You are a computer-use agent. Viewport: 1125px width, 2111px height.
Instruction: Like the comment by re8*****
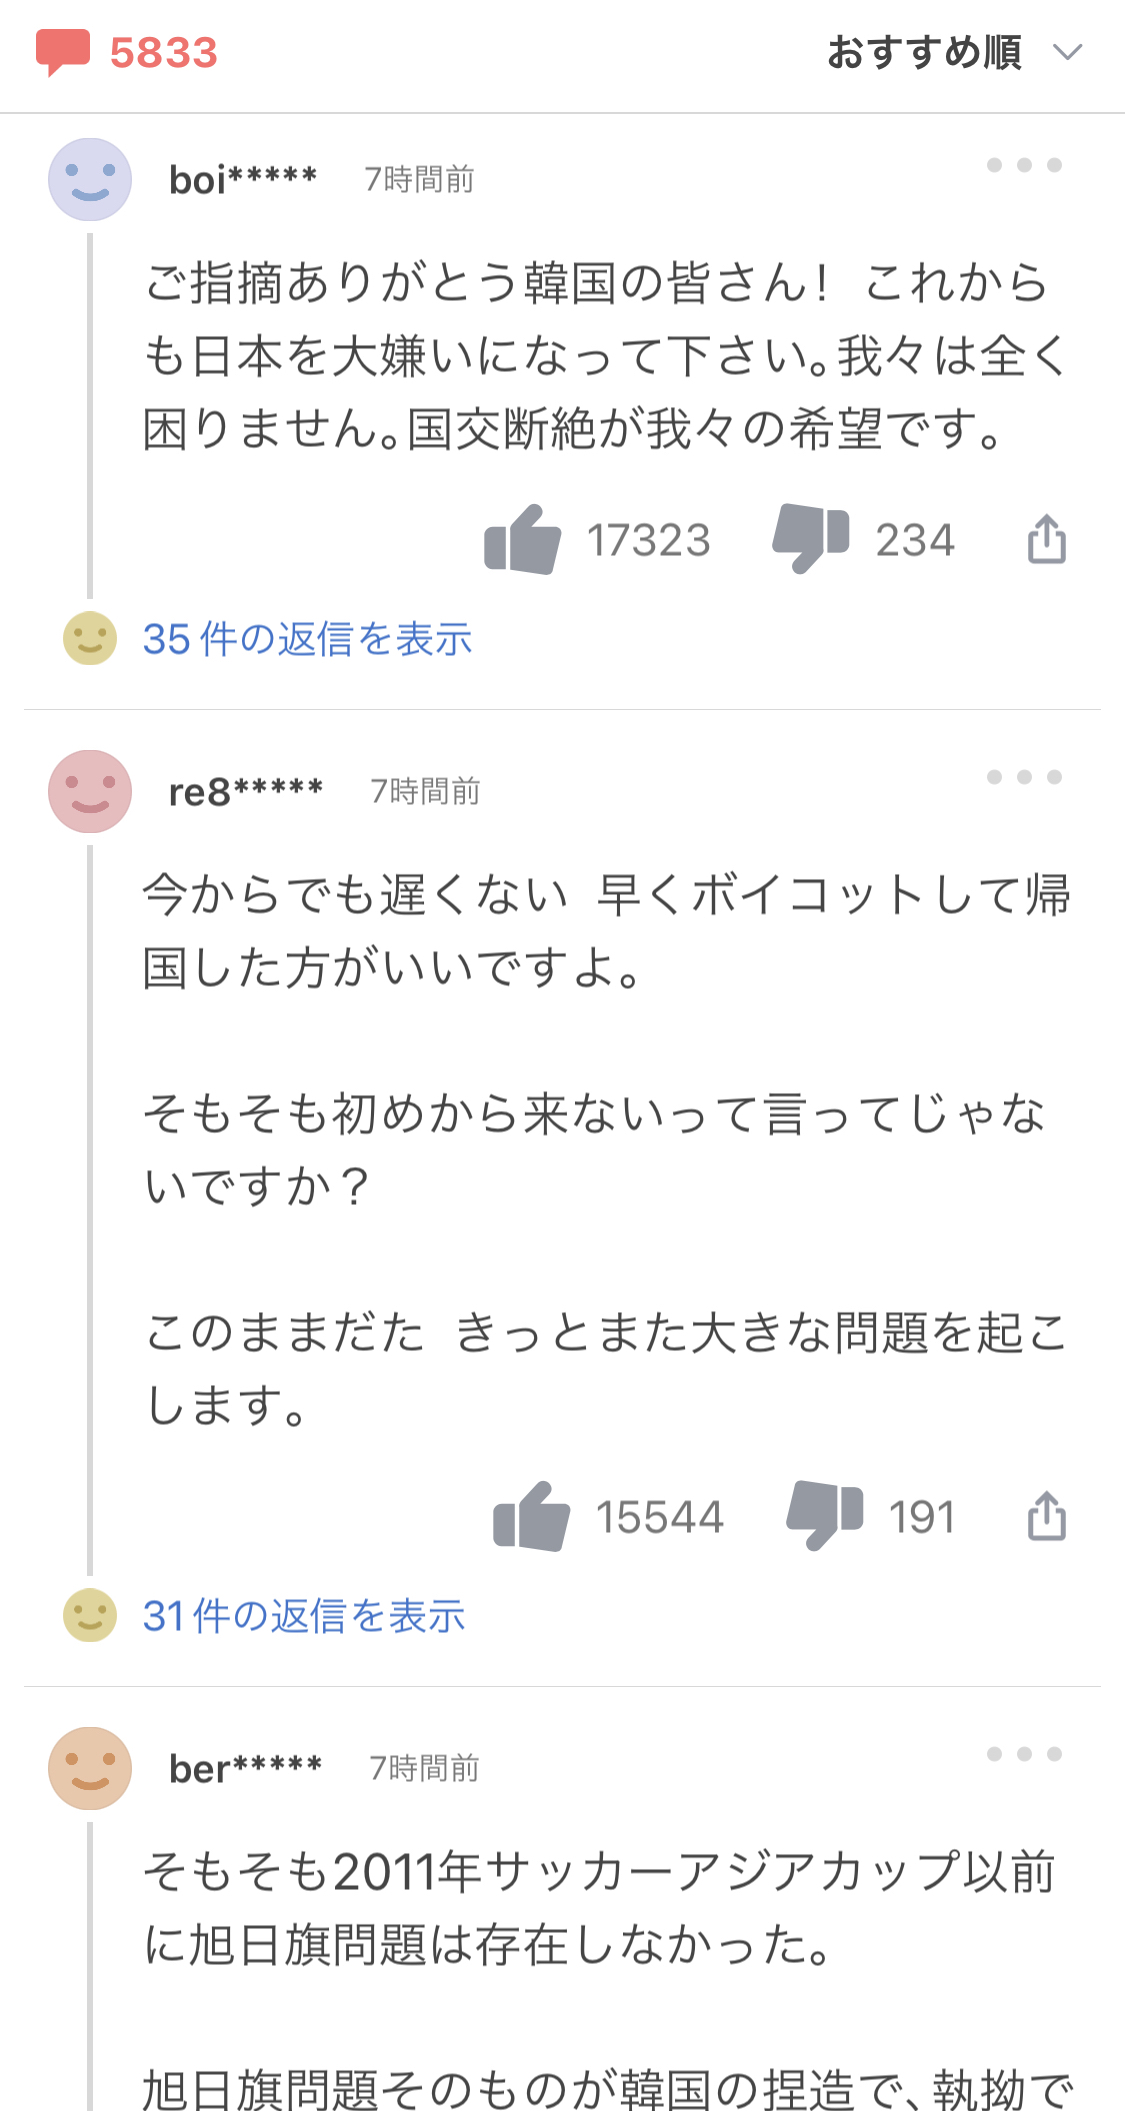(x=532, y=1516)
